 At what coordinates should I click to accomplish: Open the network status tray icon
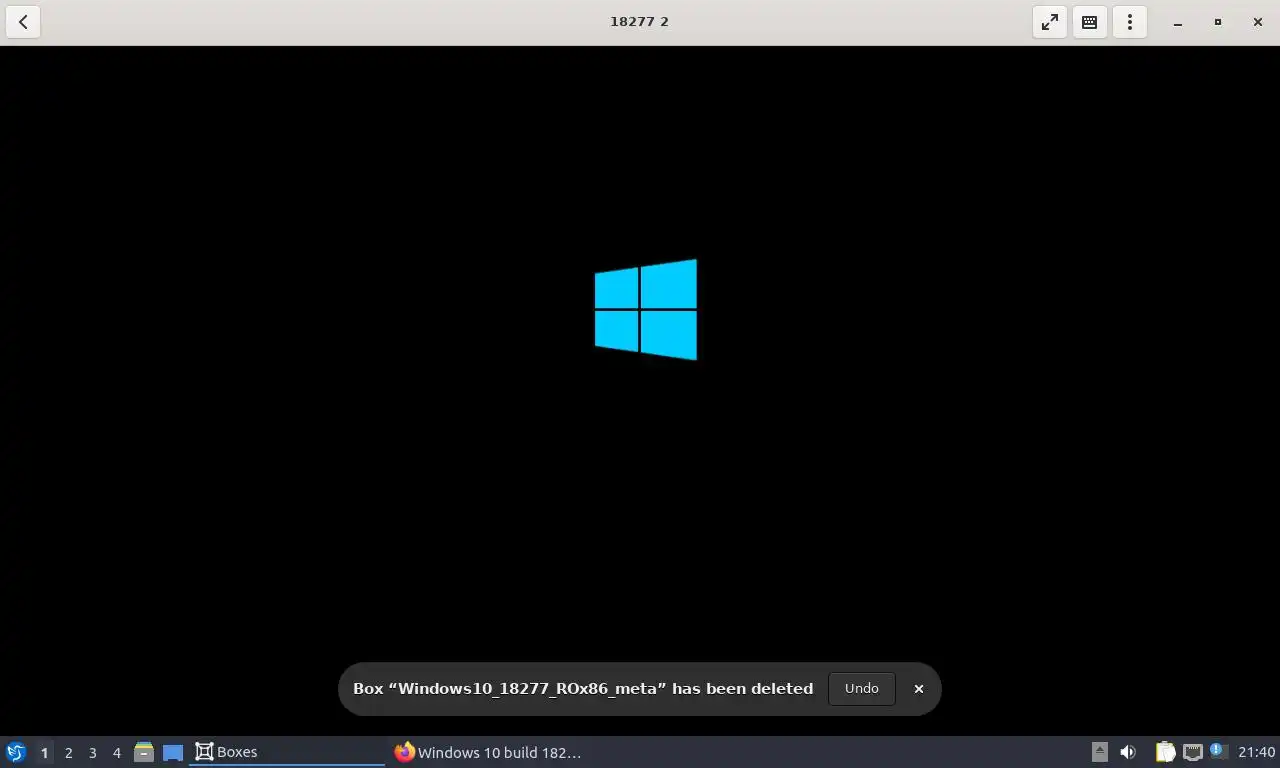pyautogui.click(x=1193, y=752)
